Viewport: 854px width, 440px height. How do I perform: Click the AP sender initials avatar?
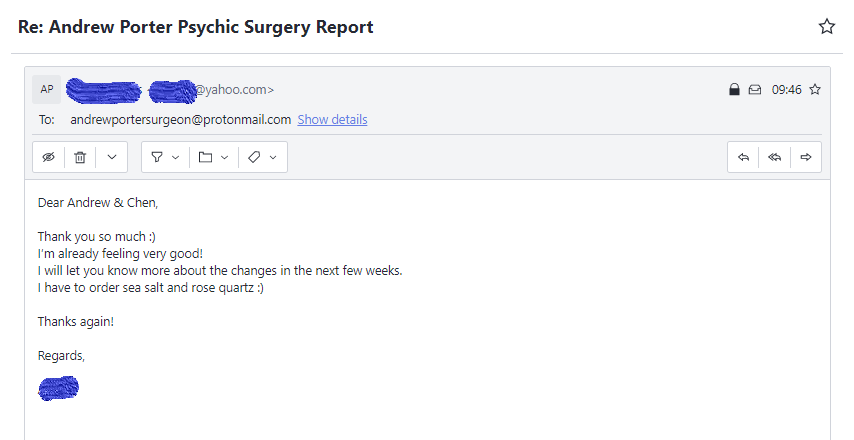tap(47, 89)
